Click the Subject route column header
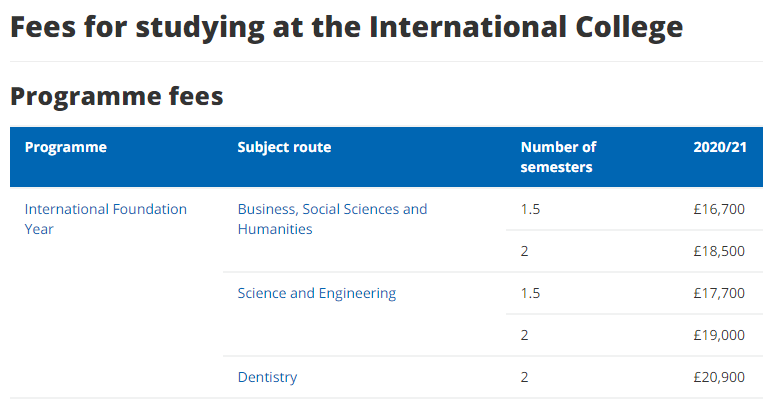The image size is (763, 401). point(284,147)
